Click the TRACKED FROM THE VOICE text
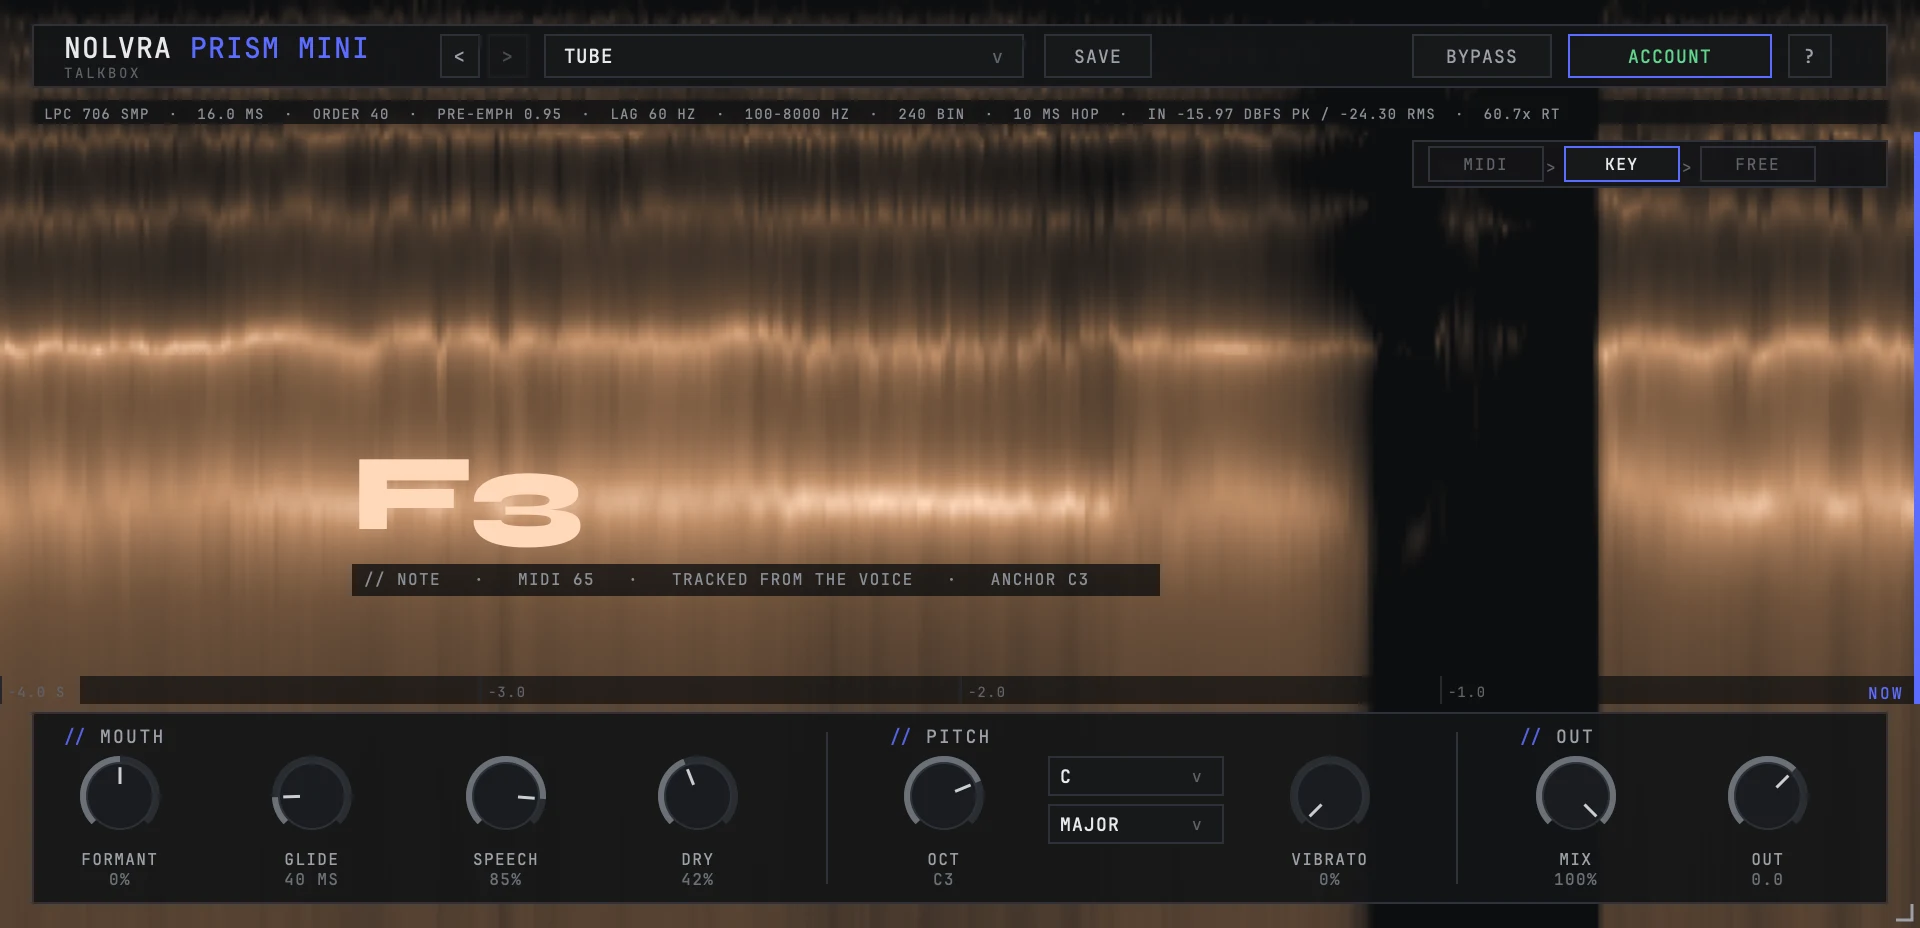 tap(792, 580)
